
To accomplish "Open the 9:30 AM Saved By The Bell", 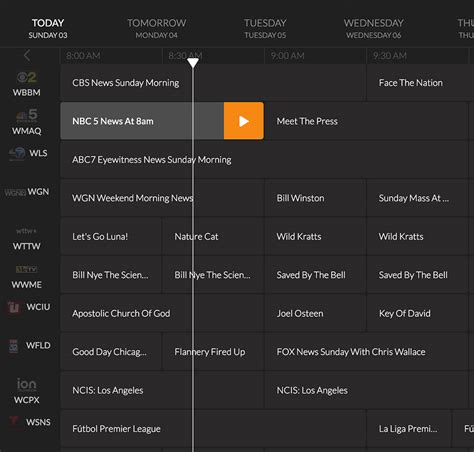I will tap(417, 275).
